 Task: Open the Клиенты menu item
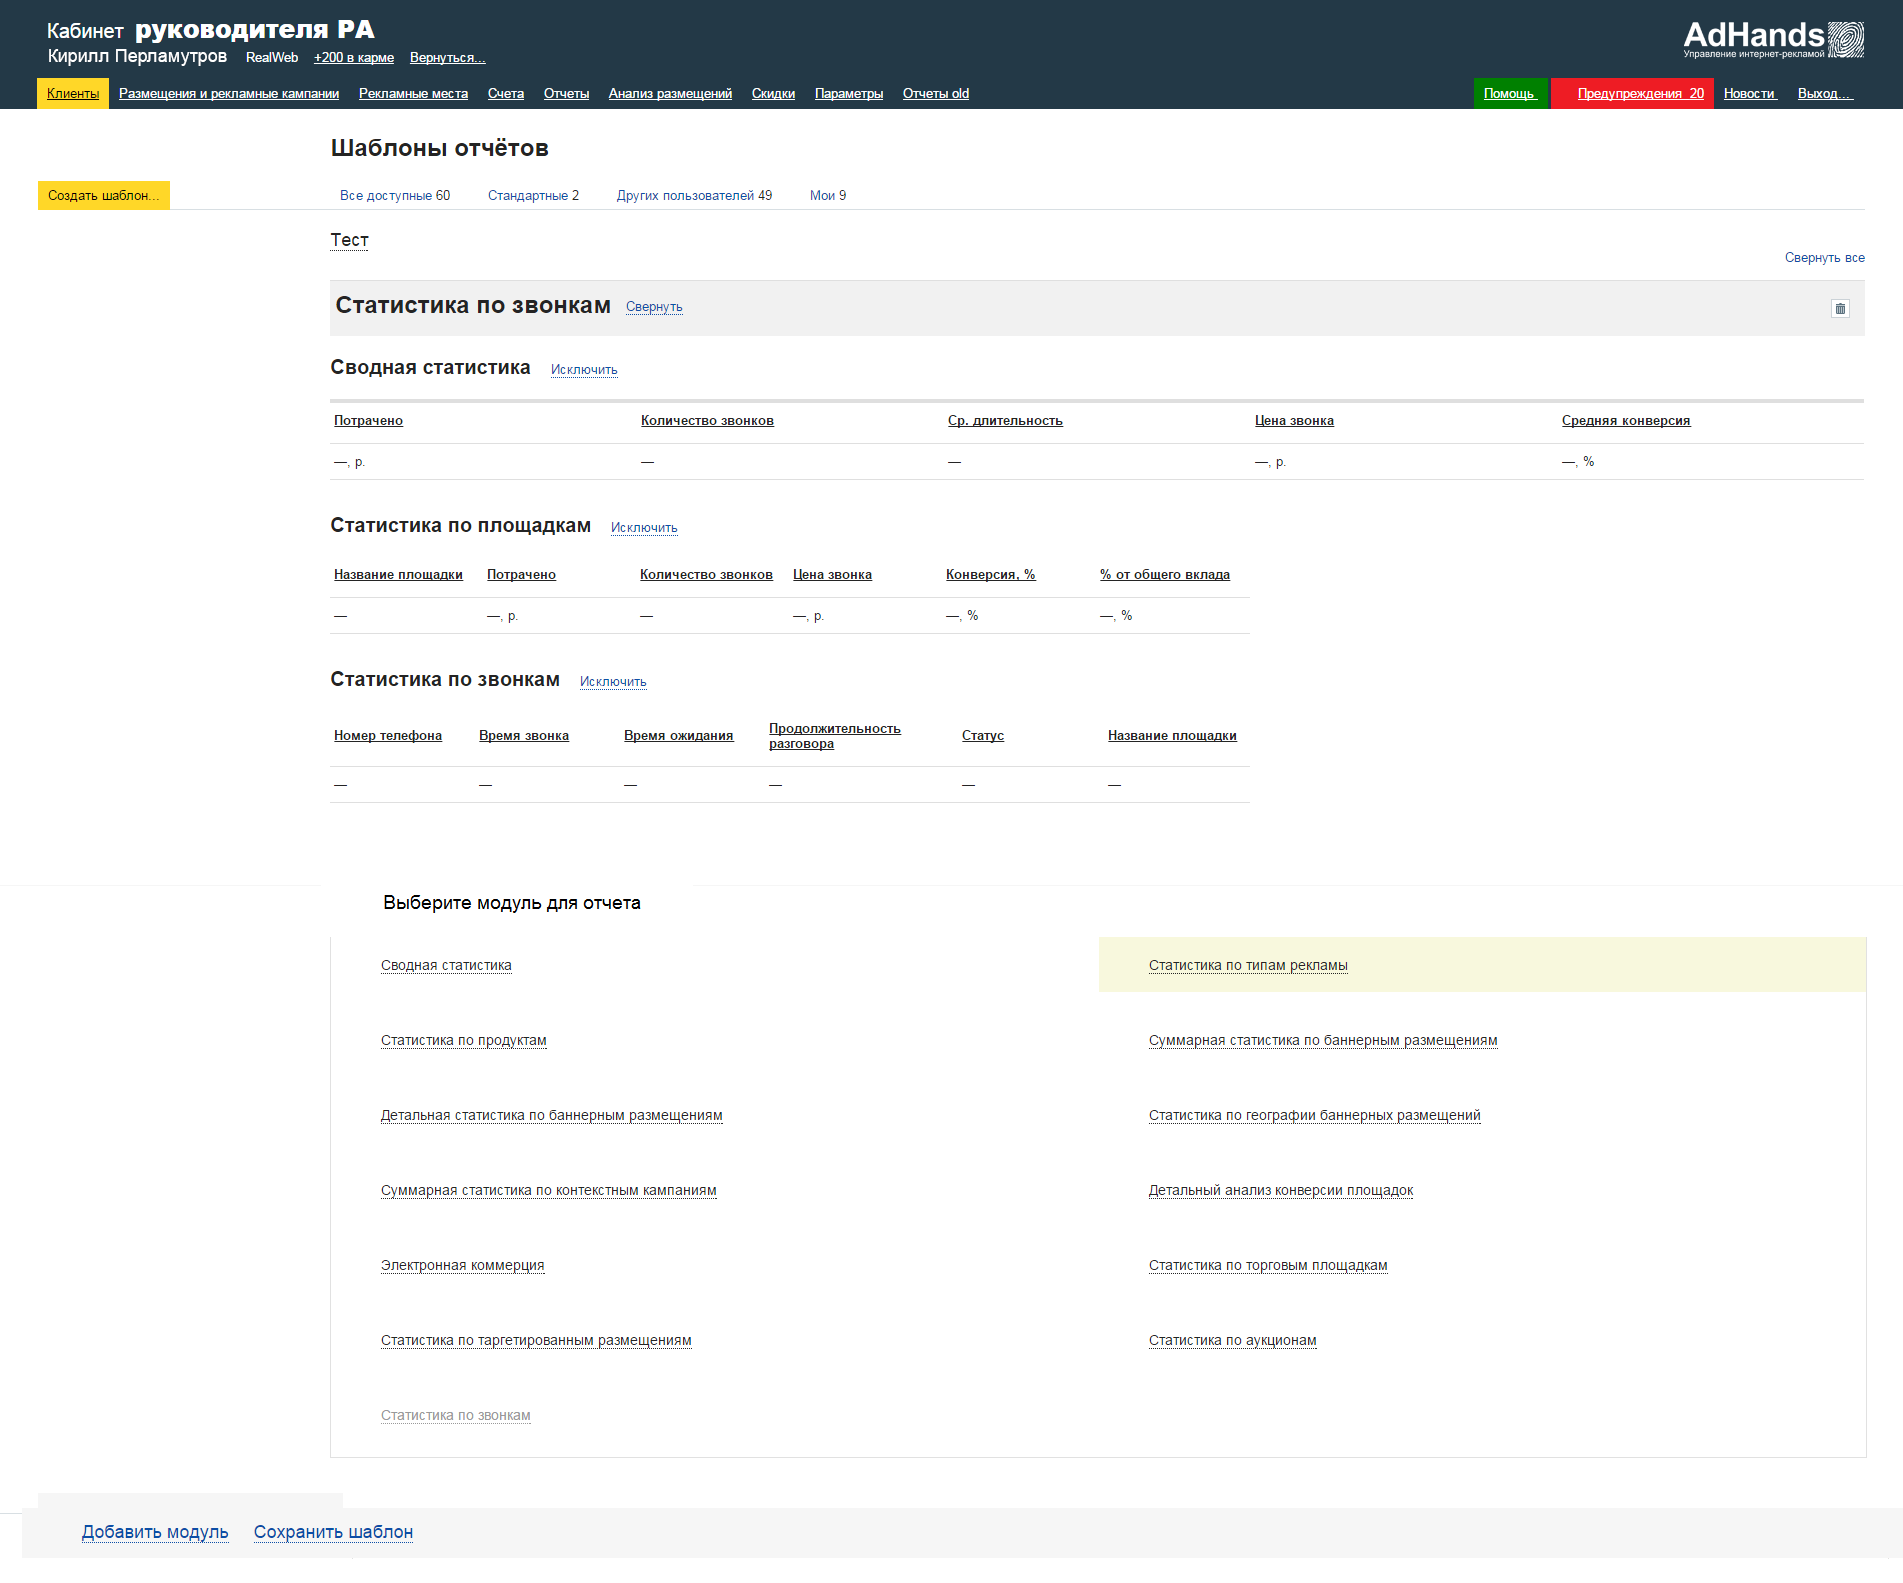73,94
